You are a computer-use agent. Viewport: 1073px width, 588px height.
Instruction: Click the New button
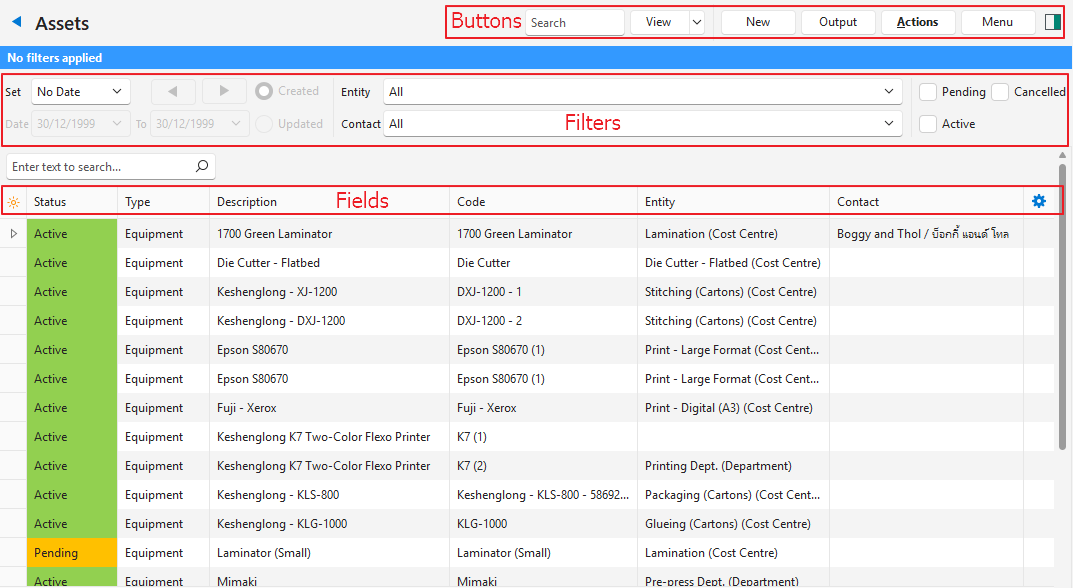click(x=758, y=22)
